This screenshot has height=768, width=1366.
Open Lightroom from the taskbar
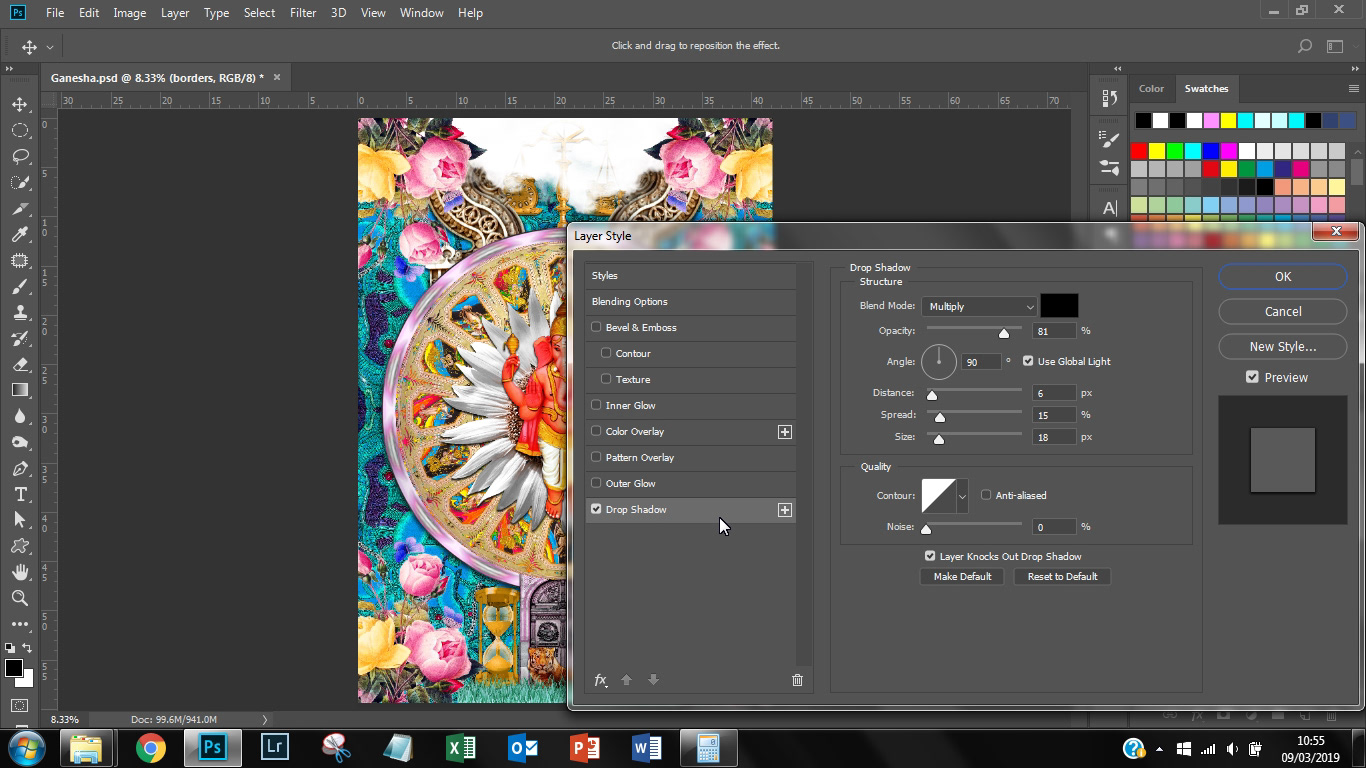[274, 748]
